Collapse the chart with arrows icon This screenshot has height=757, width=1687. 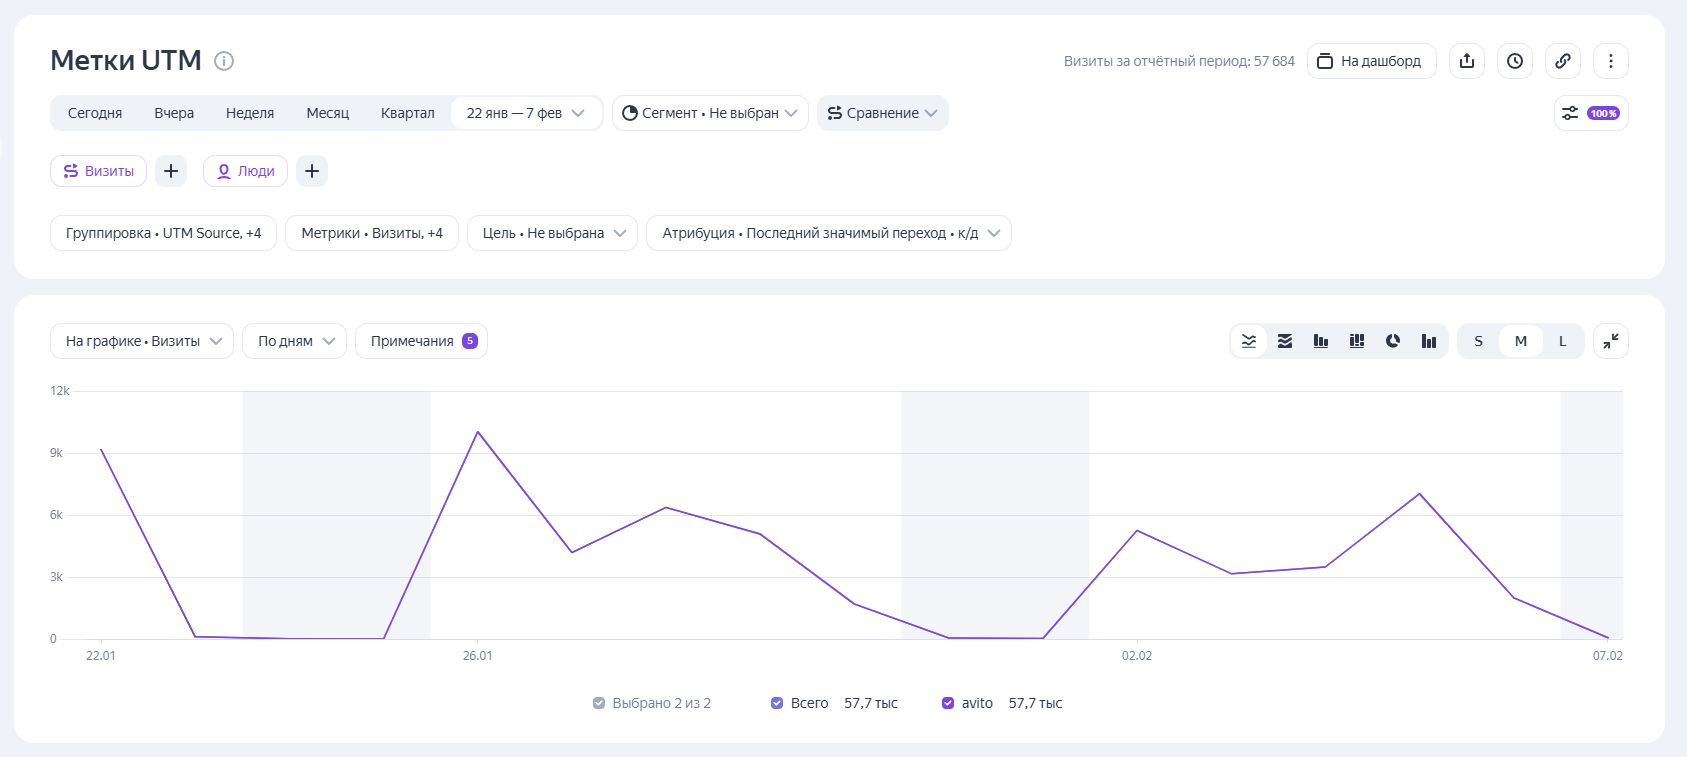tap(1610, 341)
